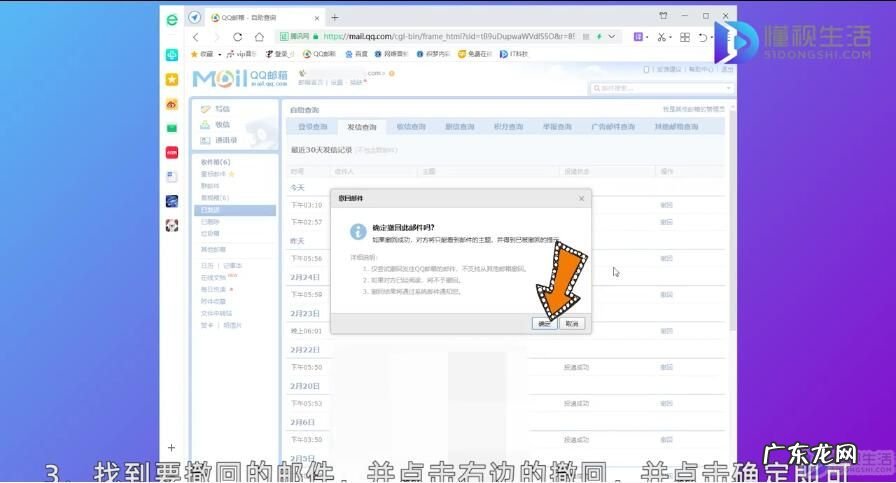The width and height of the screenshot is (896, 483).
Task: Click the blue info icon in dialog
Action: [x=358, y=231]
